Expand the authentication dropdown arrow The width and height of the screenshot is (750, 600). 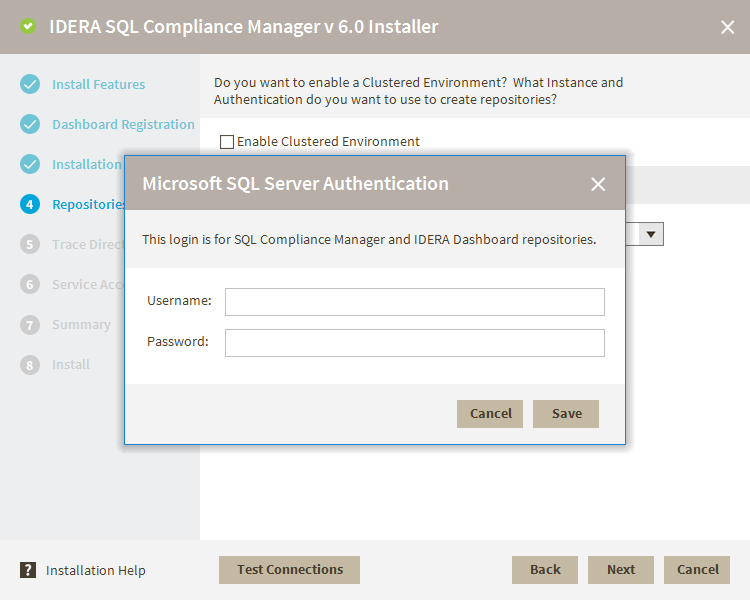tap(651, 234)
